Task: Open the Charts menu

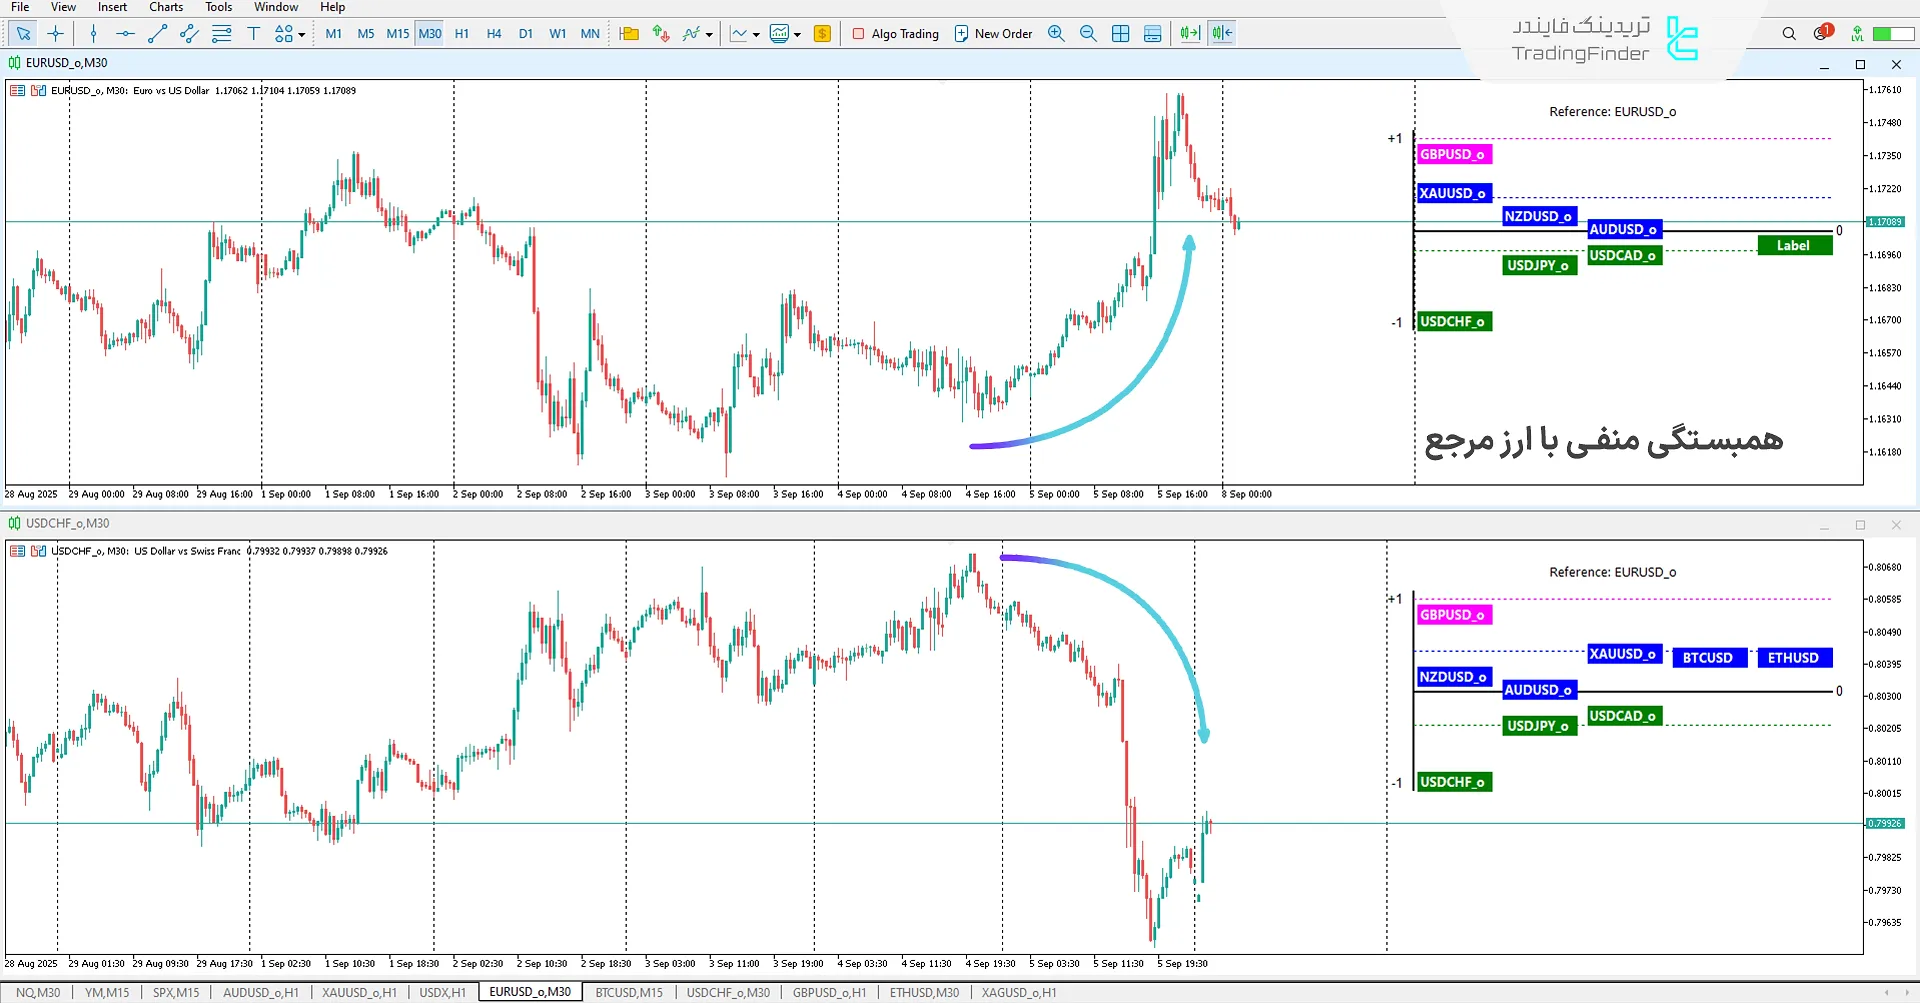Action: [166, 7]
